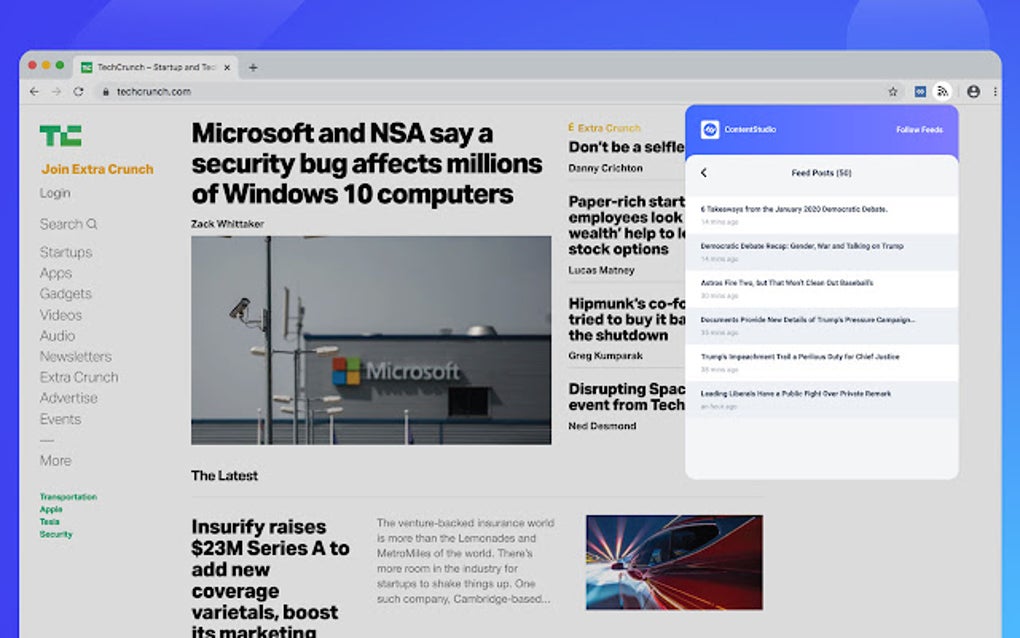The height and width of the screenshot is (638, 1020).
Task: Open Join Extra Crunch link
Action: click(x=98, y=169)
